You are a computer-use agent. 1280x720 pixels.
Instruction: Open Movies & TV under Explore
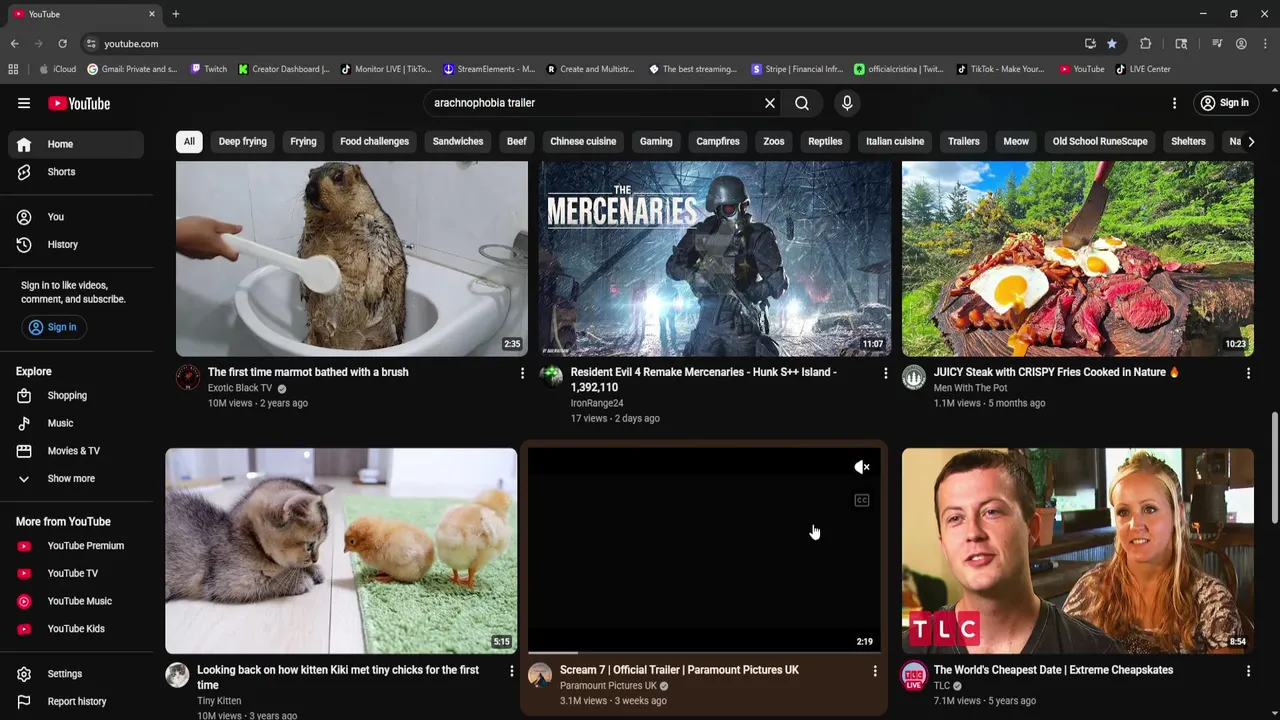pyautogui.click(x=76, y=451)
